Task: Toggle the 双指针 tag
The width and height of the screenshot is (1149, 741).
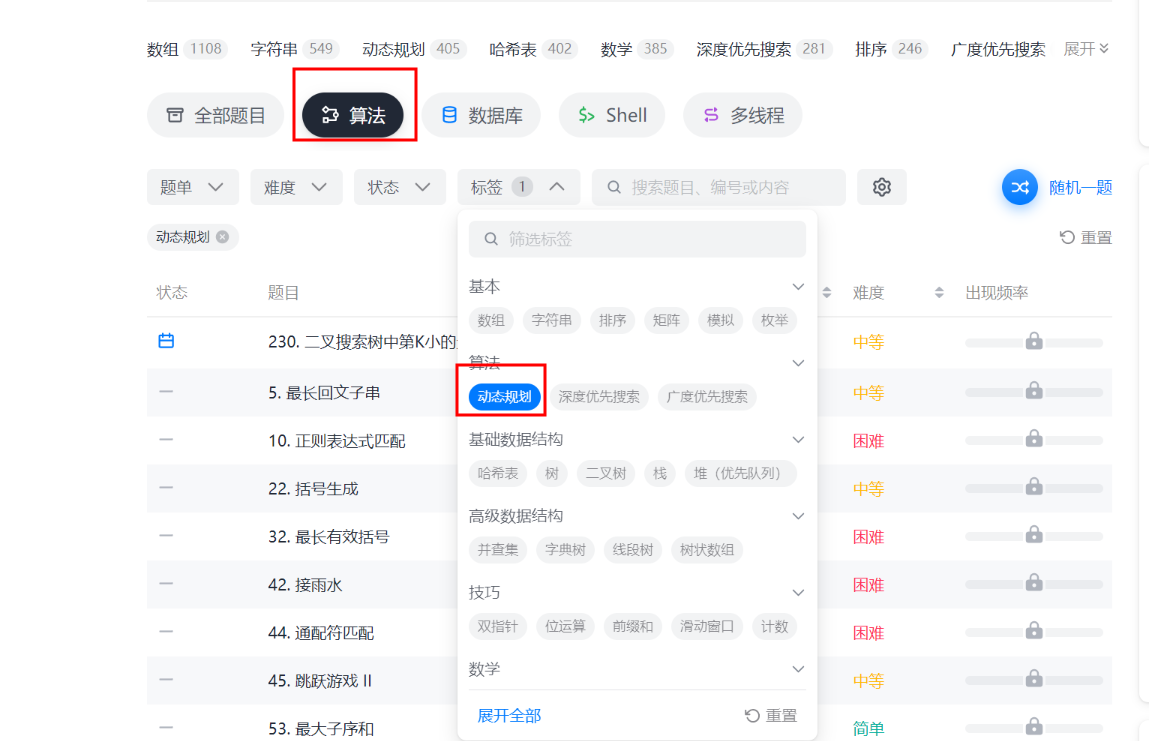Action: pyautogui.click(x=498, y=627)
